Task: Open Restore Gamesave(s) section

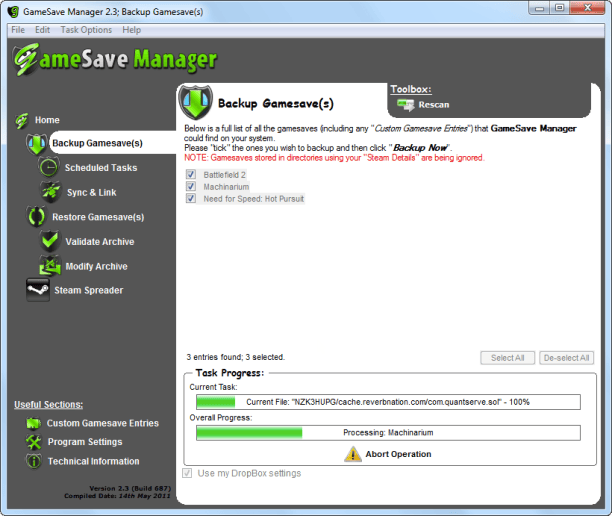Action: coord(98,217)
